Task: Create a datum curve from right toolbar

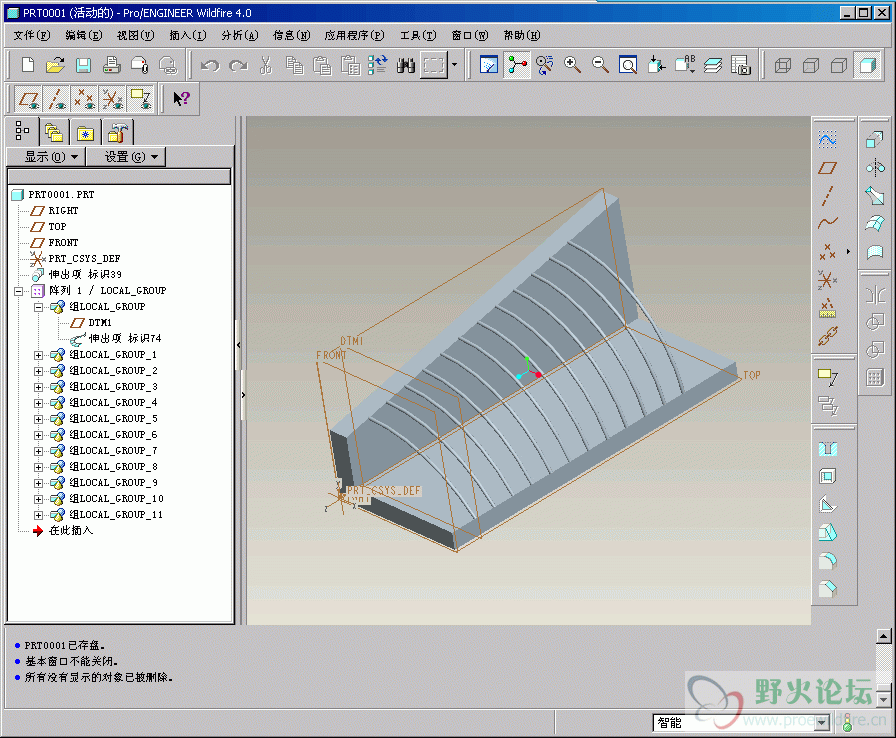Action: [x=827, y=223]
